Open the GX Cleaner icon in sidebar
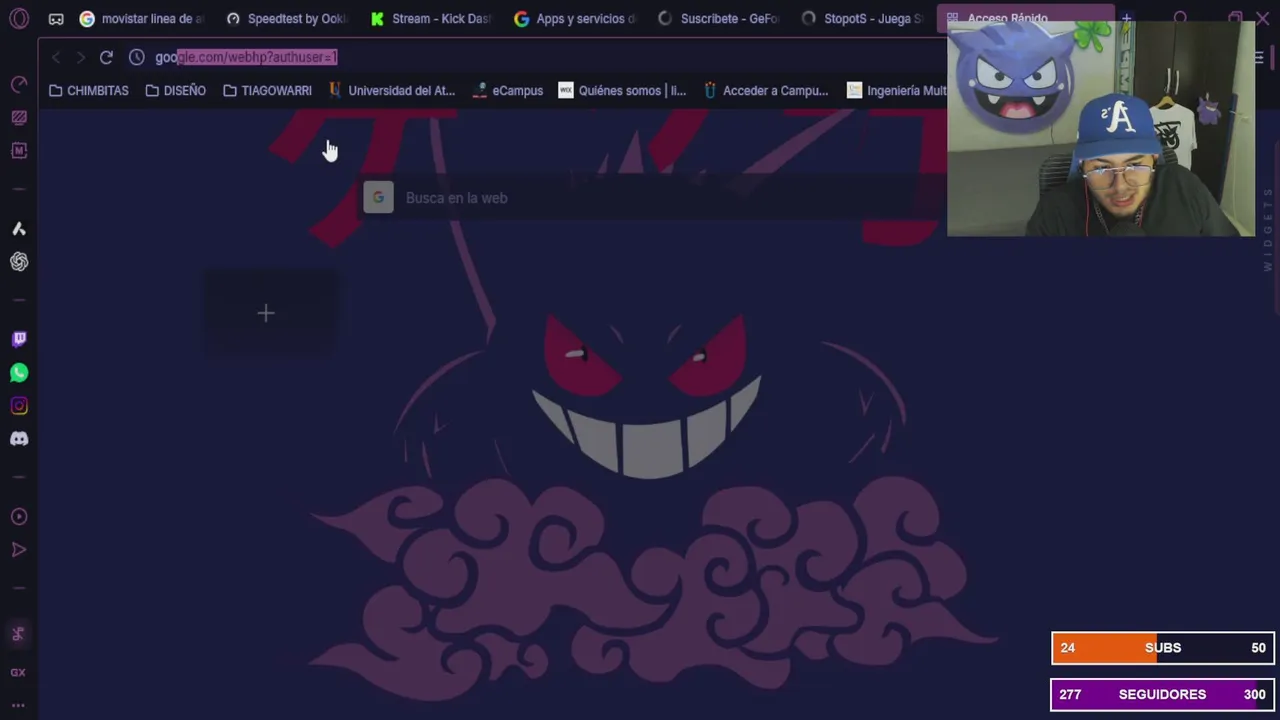Image resolution: width=1280 pixels, height=720 pixels. coord(19,118)
